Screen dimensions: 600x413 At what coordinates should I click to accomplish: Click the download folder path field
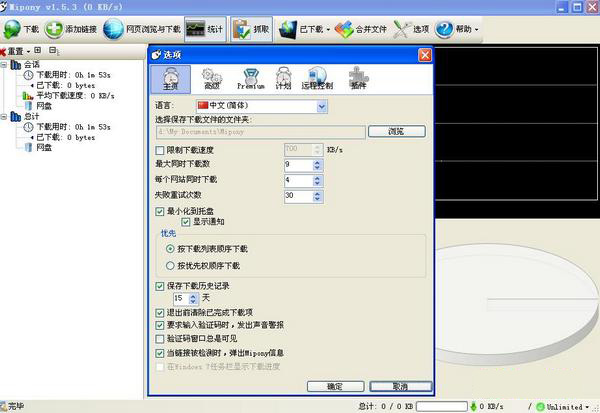tap(261, 132)
